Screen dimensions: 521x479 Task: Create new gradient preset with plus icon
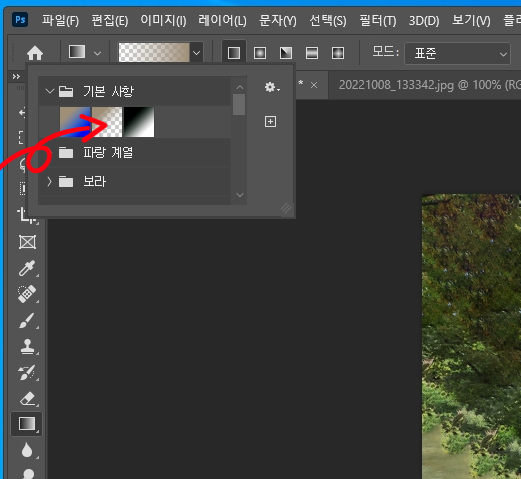pyautogui.click(x=270, y=122)
